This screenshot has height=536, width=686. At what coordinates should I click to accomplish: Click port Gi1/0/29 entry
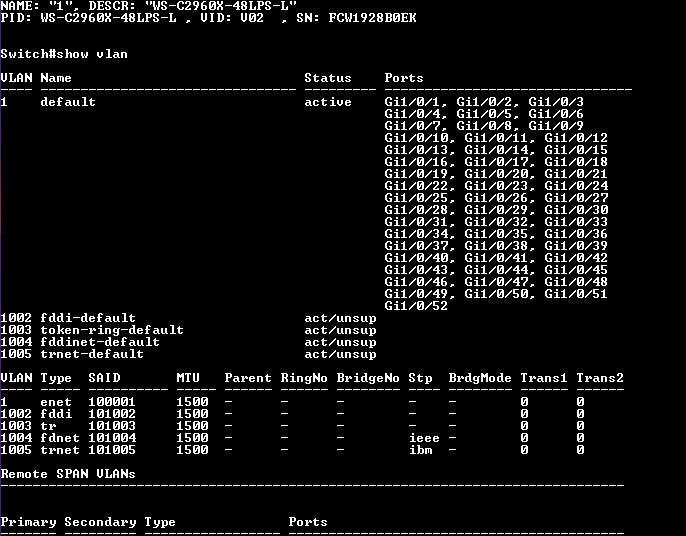(x=496, y=210)
